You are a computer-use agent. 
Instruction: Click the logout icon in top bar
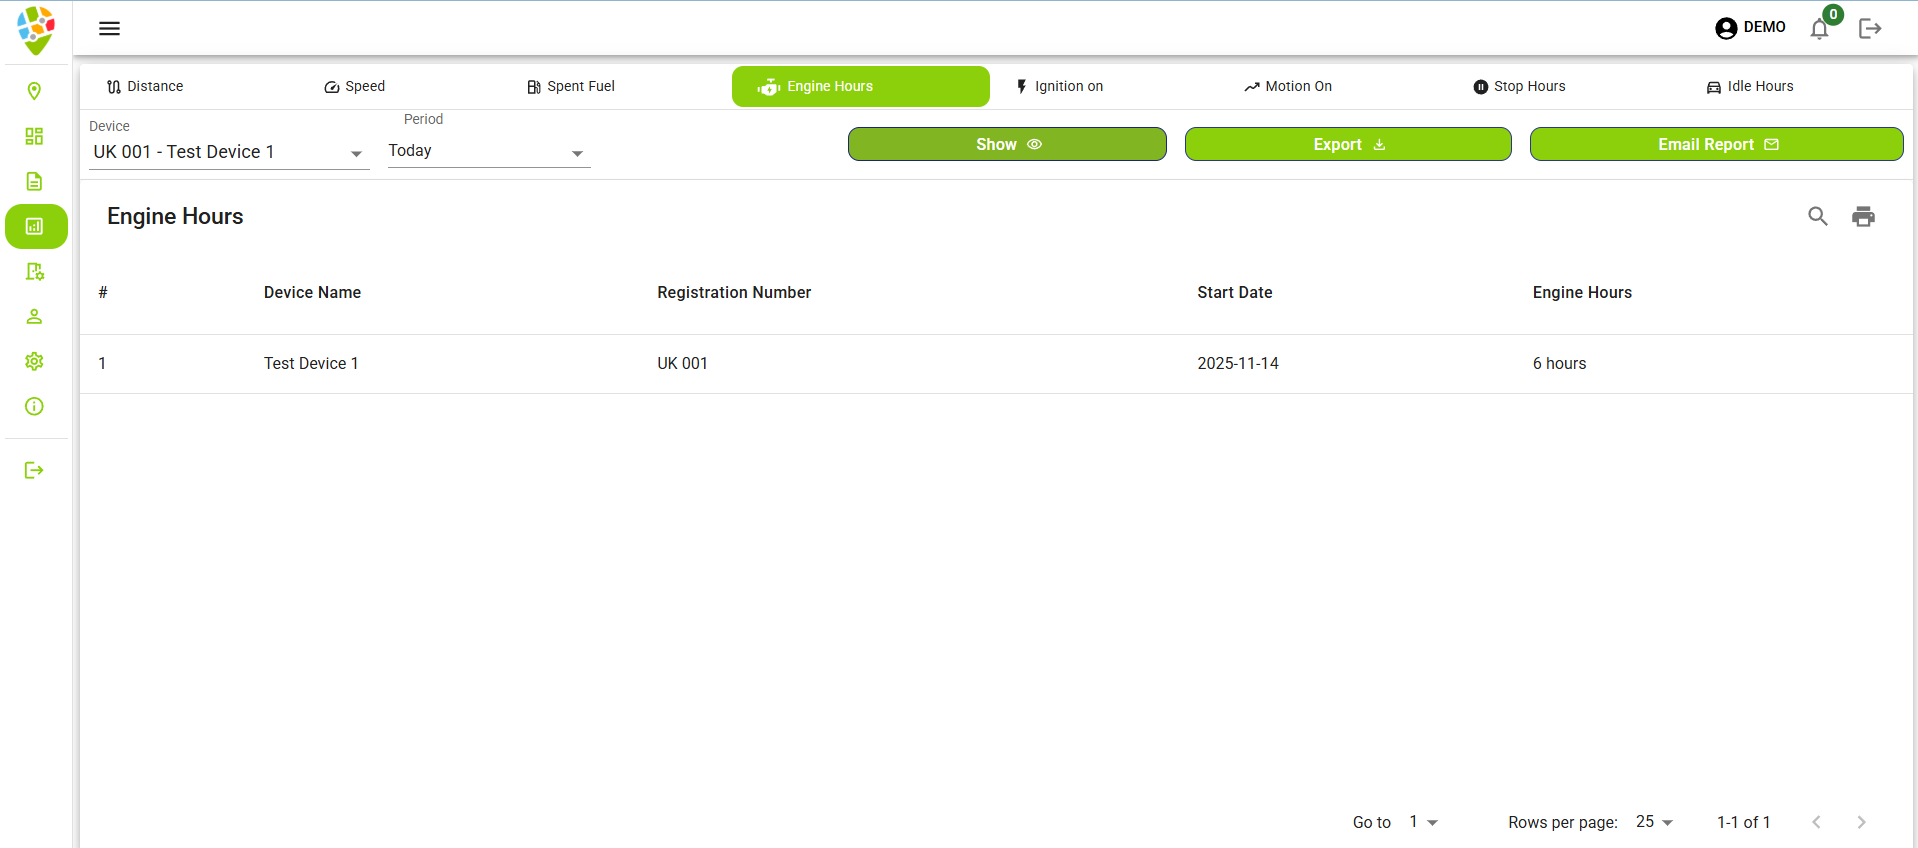(x=1870, y=29)
